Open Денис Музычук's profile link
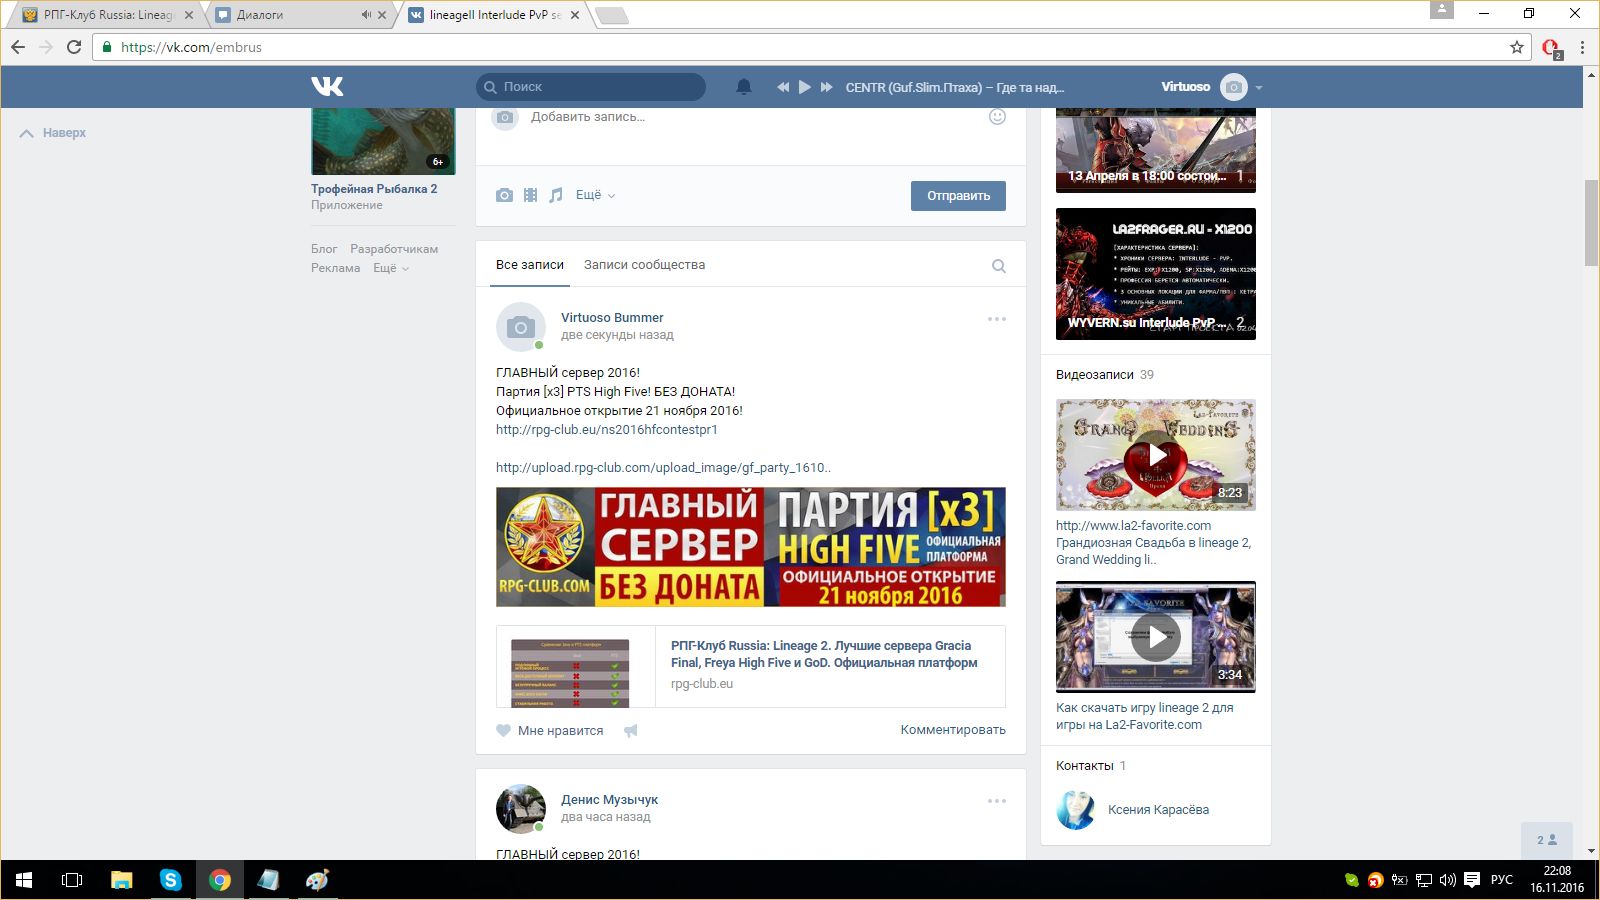 click(609, 800)
